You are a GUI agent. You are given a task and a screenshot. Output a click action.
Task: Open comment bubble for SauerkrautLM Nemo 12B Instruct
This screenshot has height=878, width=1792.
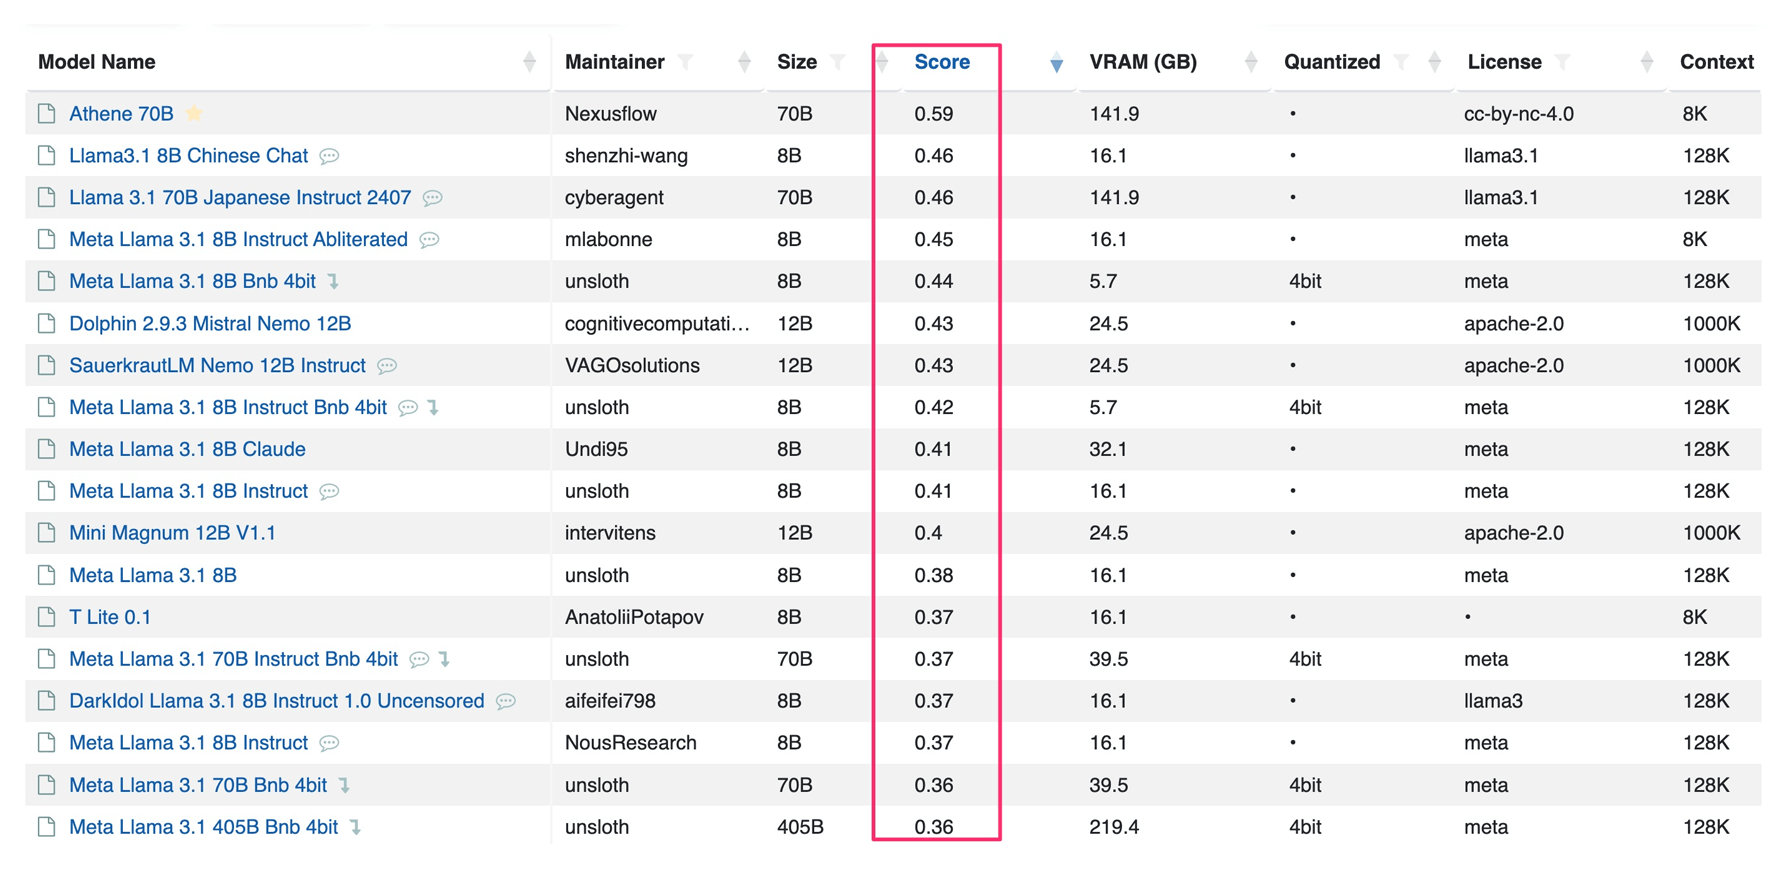387,366
